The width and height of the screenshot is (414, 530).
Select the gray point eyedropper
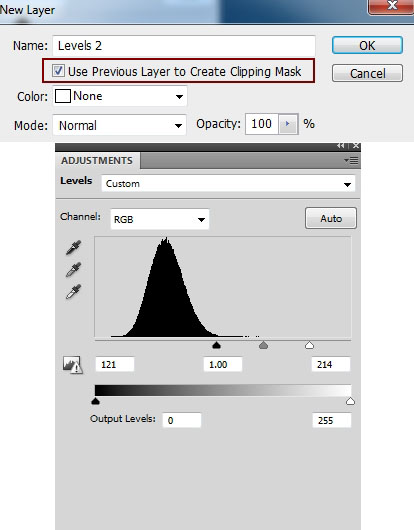73,269
